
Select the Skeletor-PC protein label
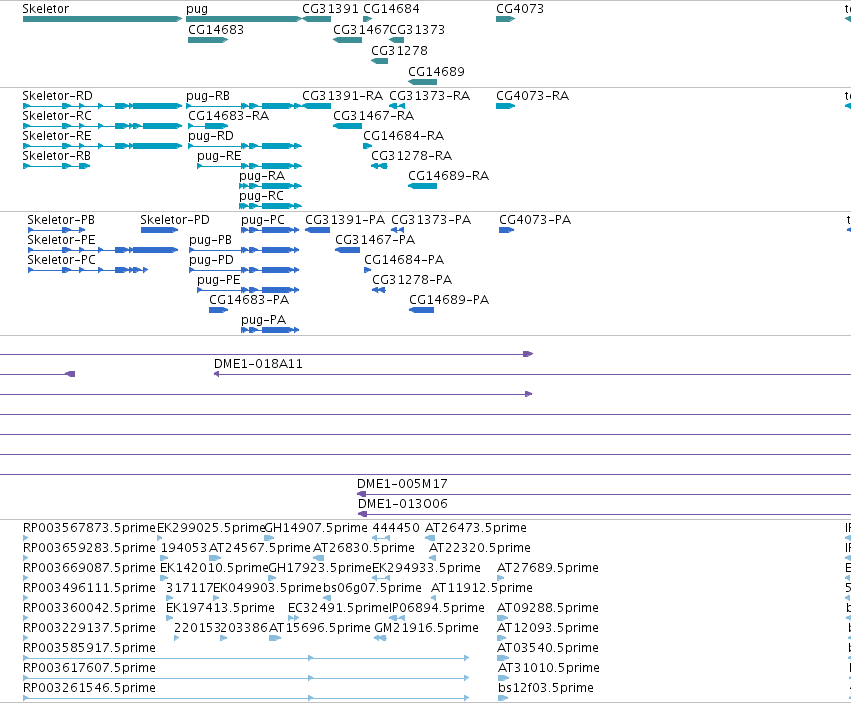click(x=61, y=260)
